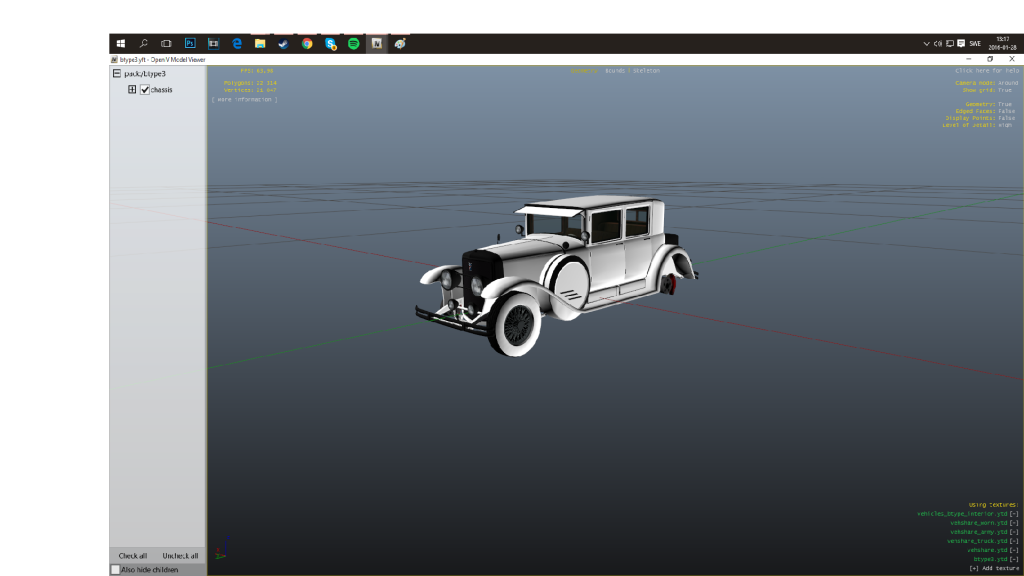
Task: Uncheck the chassis visibility checkbox
Action: pyautogui.click(x=145, y=90)
